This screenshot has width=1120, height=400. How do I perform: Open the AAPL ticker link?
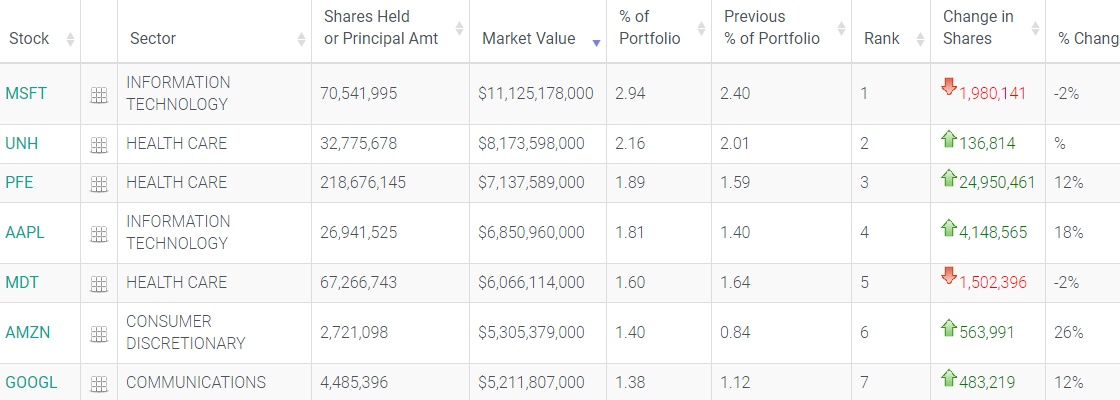(x=25, y=232)
